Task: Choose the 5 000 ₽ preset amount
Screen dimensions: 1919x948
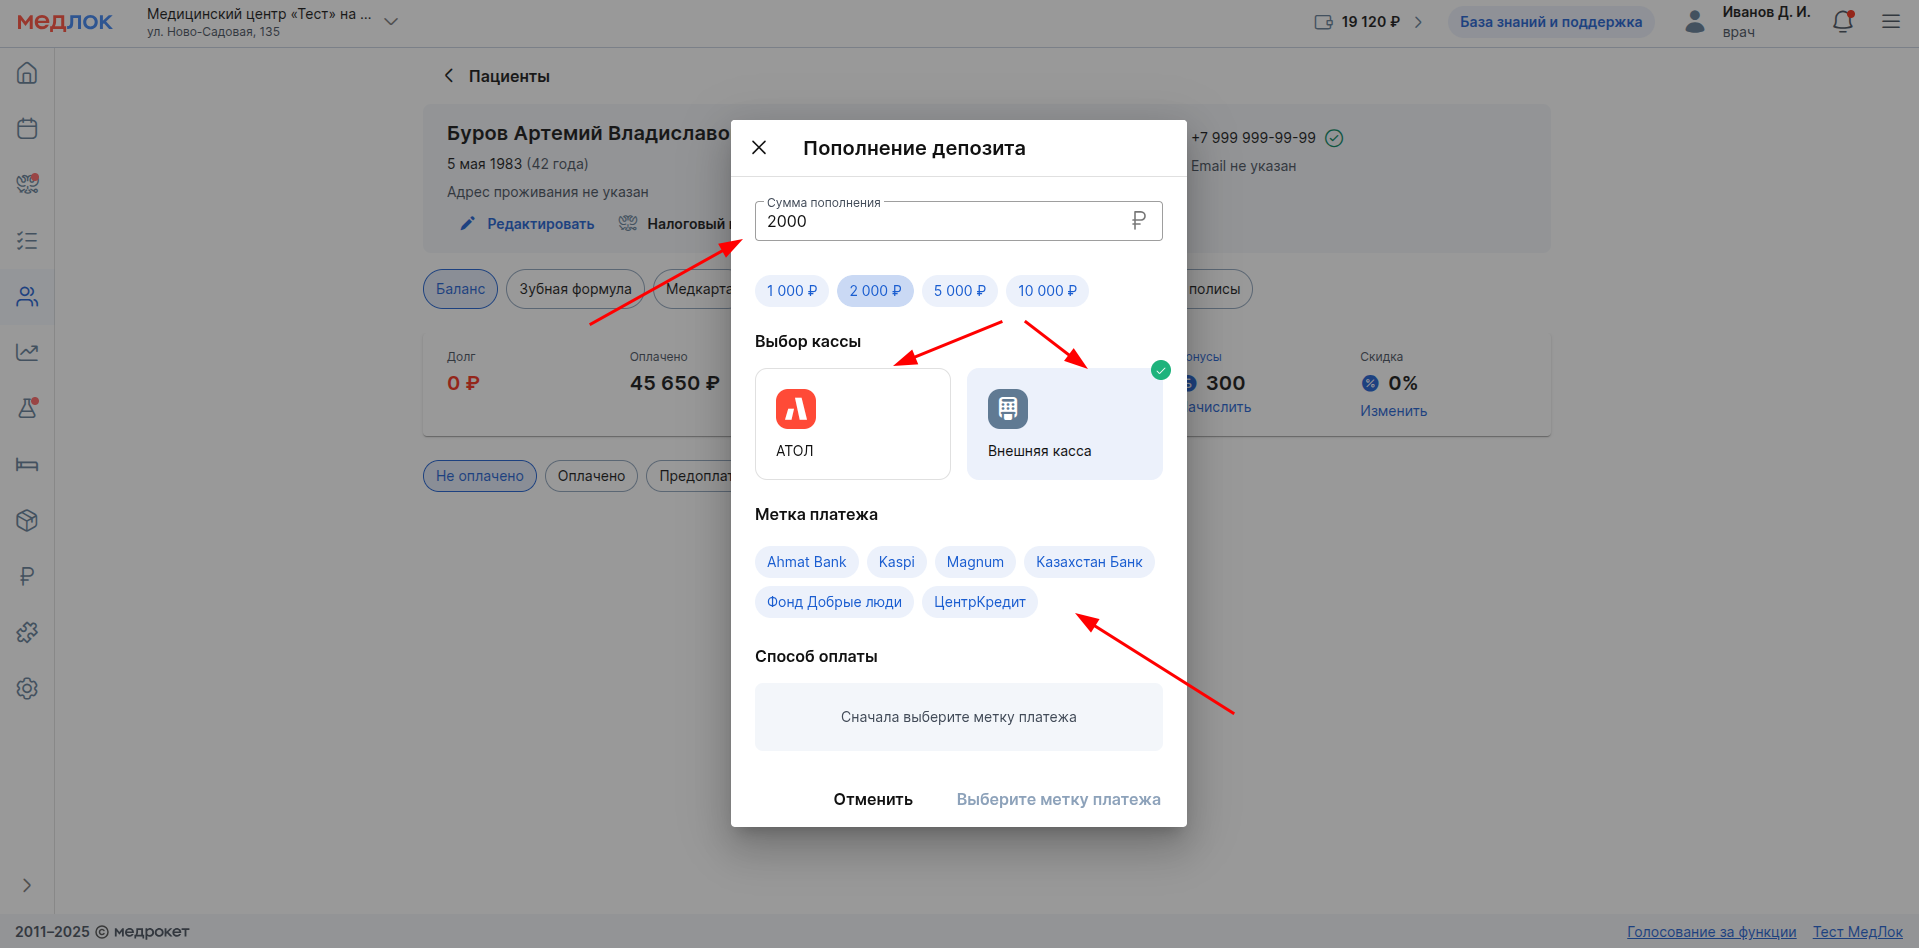Action: click(x=959, y=291)
